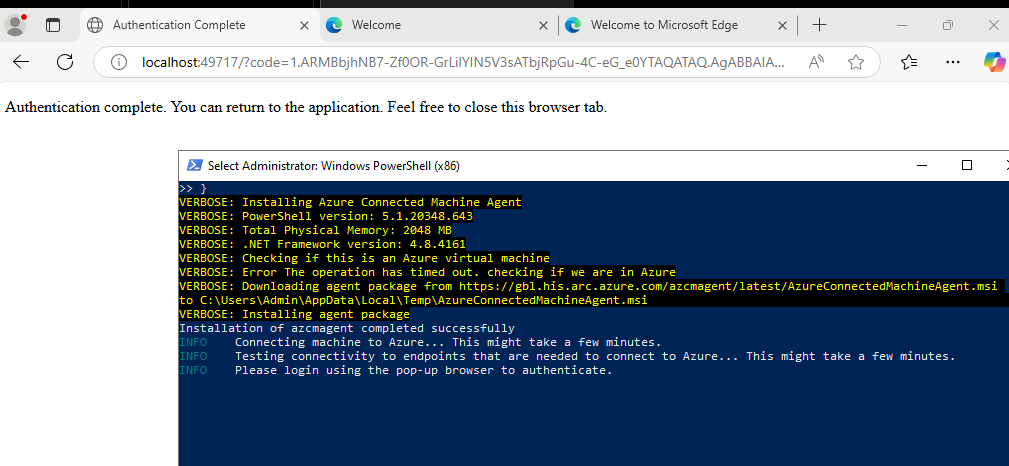Click the 'PowerShell version: 5.1.20348.643' line
This screenshot has height=466, width=1009.
click(x=326, y=216)
